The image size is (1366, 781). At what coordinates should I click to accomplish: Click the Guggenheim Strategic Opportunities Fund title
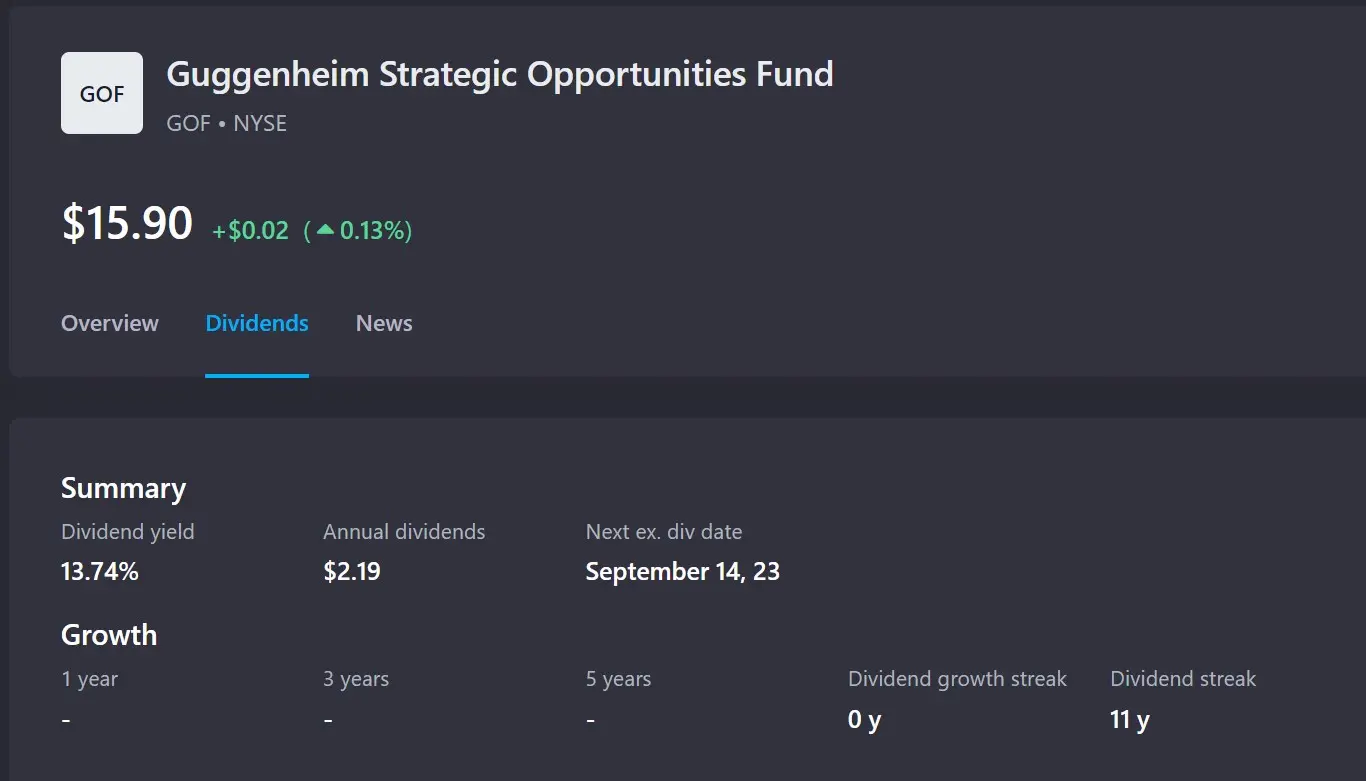(x=500, y=74)
